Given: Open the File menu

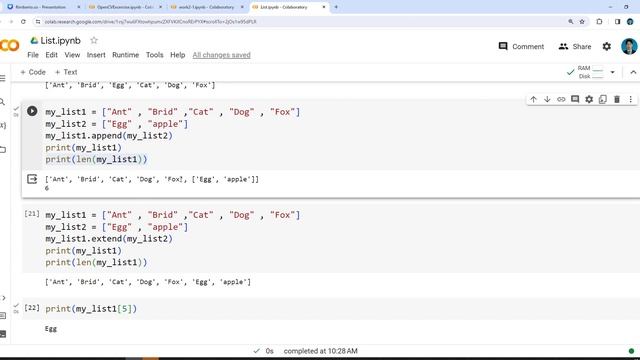Looking at the screenshot, I should [33, 55].
